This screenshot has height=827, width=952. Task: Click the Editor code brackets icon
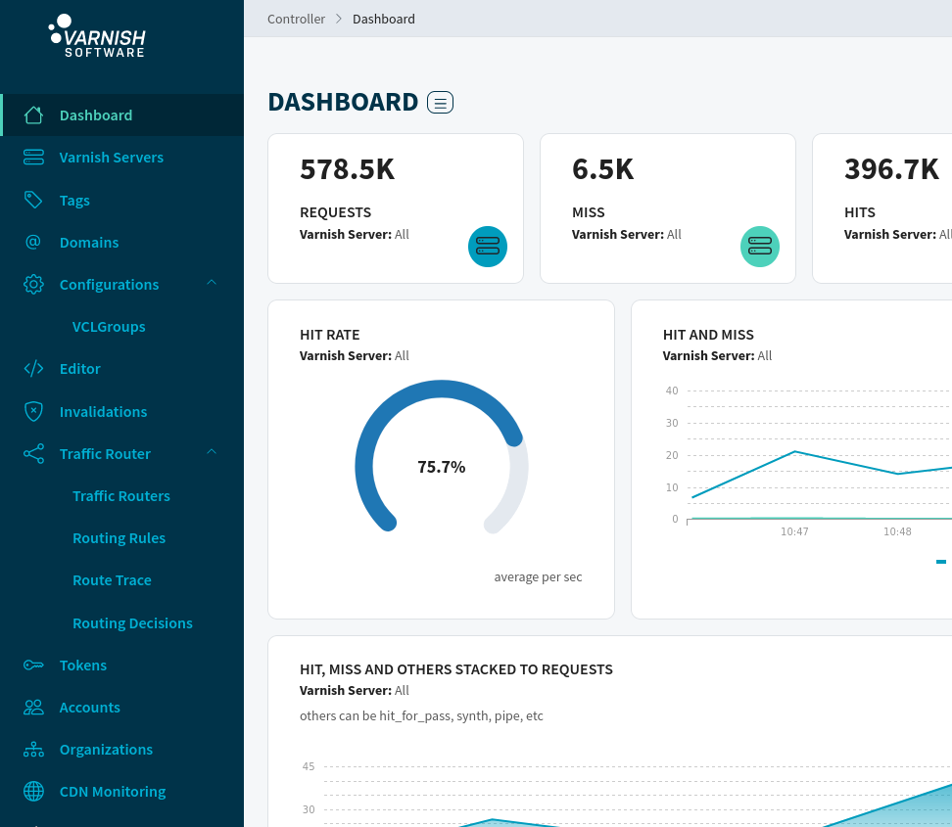tap(34, 368)
